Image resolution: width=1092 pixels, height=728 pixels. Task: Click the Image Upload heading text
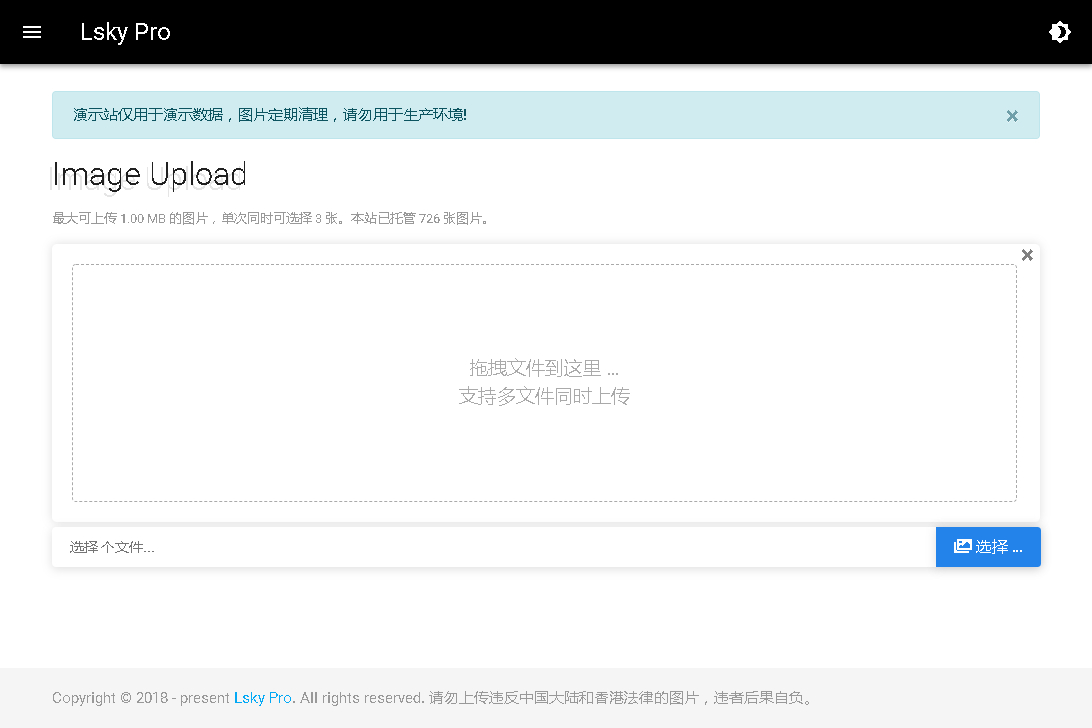point(150,174)
